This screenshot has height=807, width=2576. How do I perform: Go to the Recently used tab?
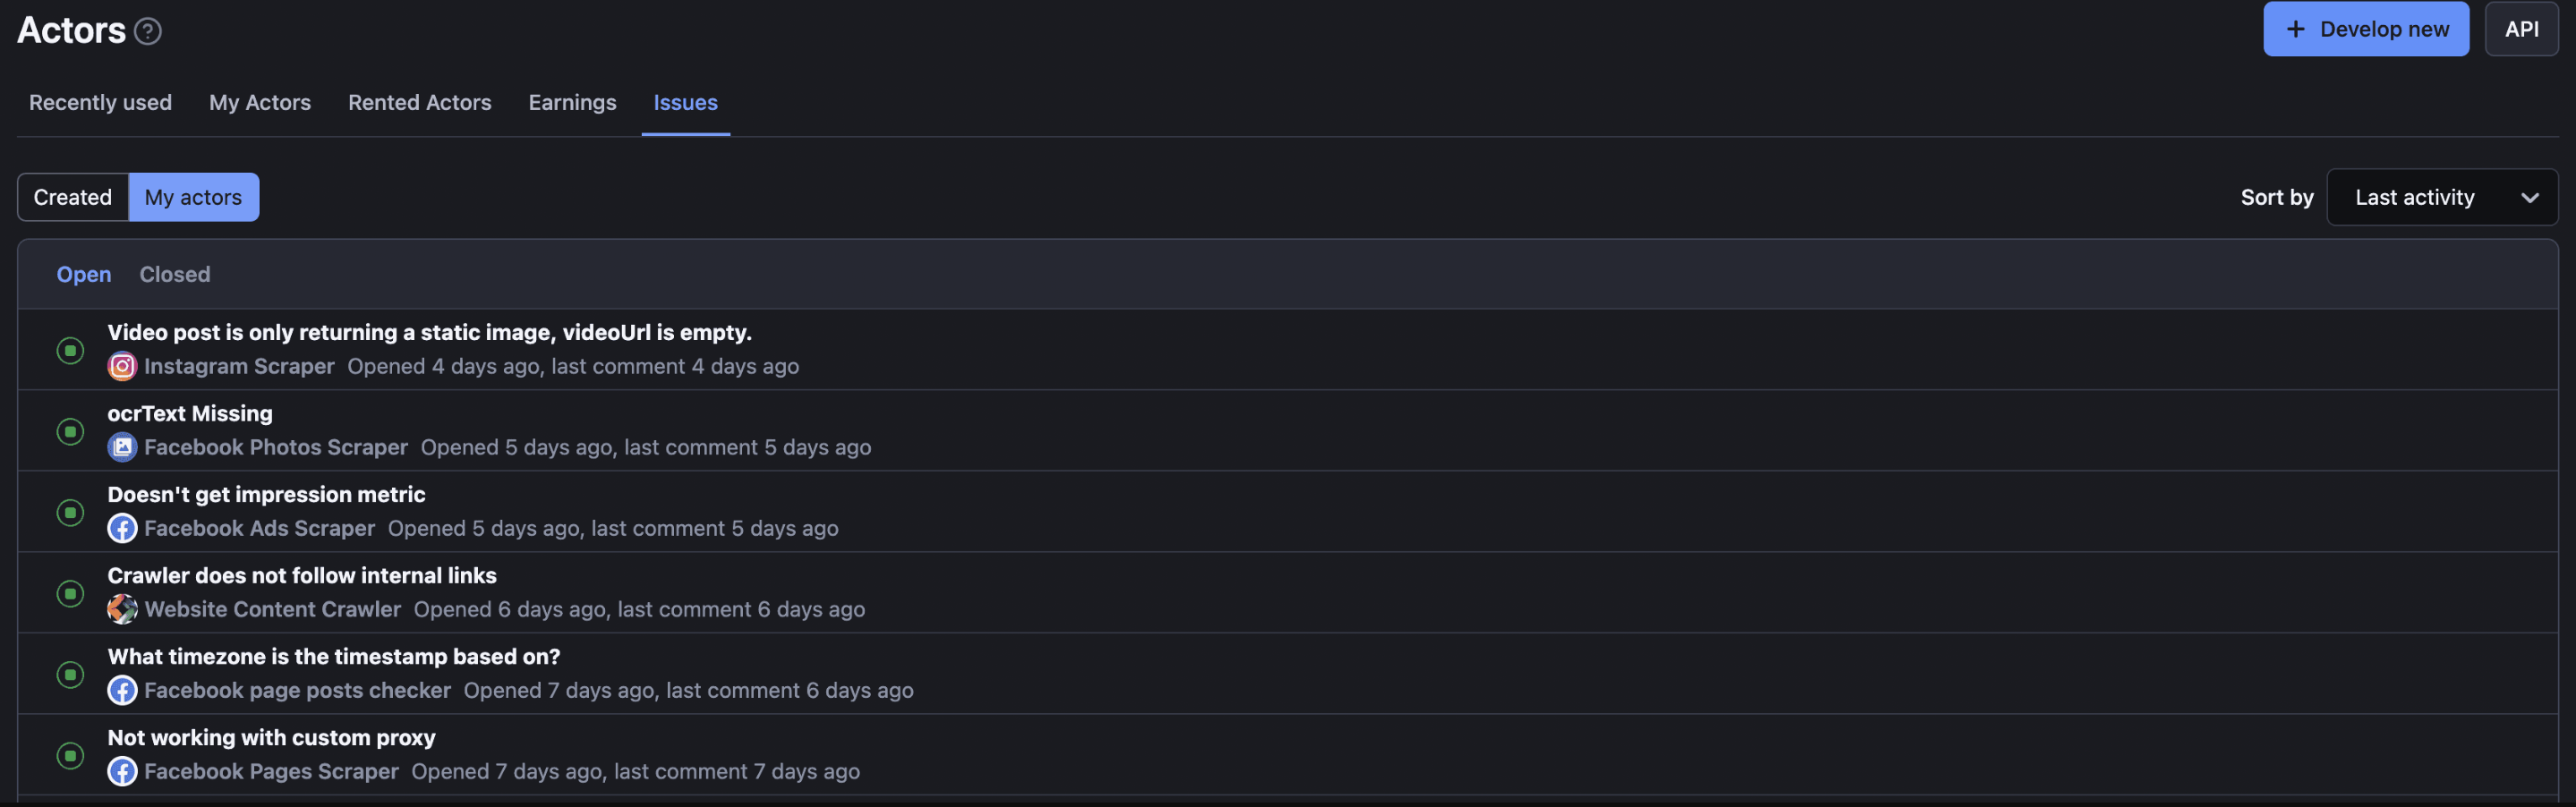[100, 102]
